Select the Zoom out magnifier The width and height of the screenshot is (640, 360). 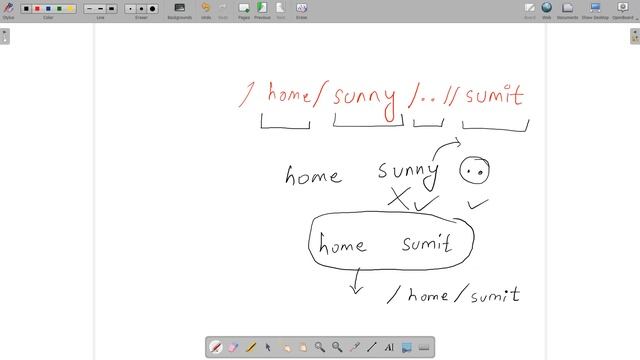337,347
